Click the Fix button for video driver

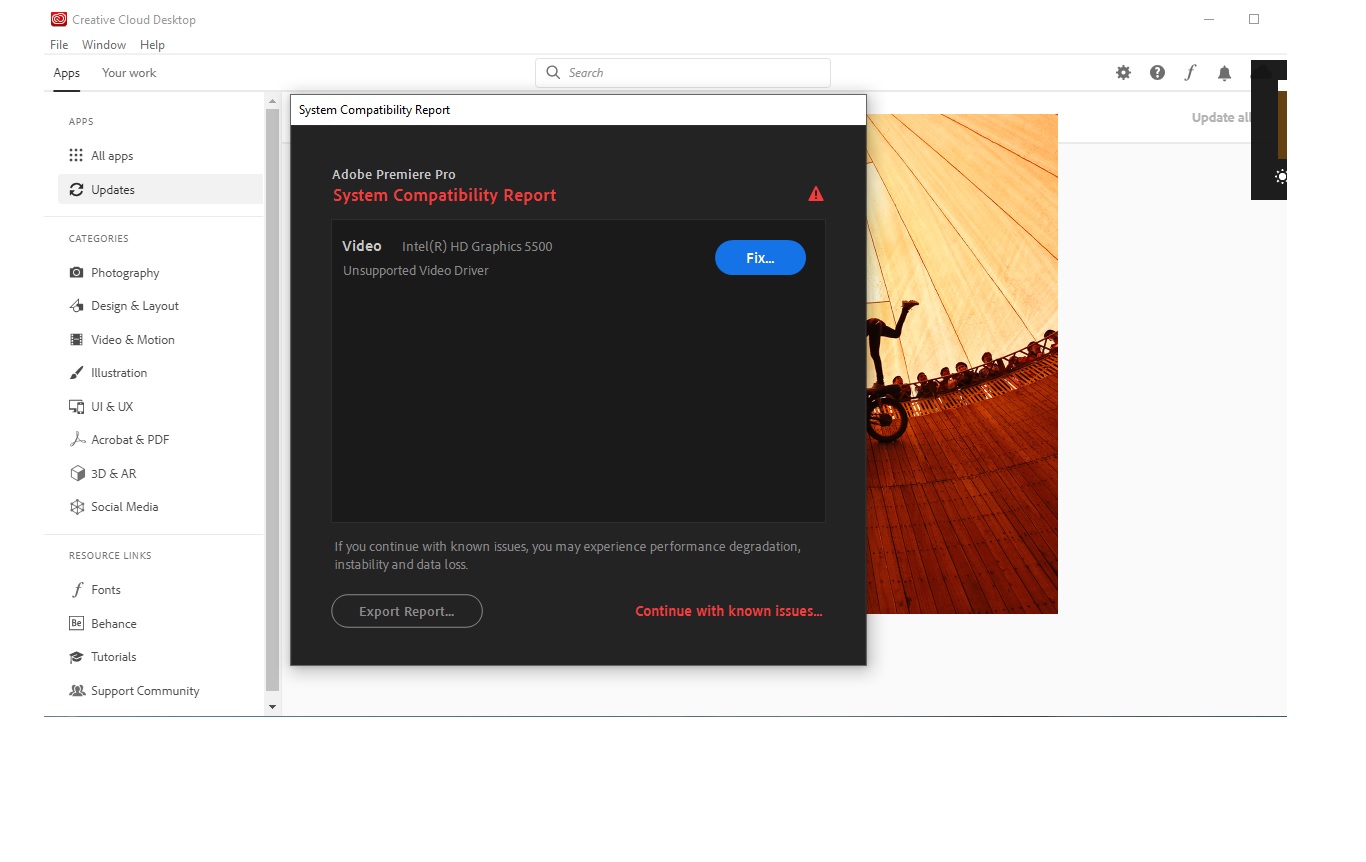point(760,257)
